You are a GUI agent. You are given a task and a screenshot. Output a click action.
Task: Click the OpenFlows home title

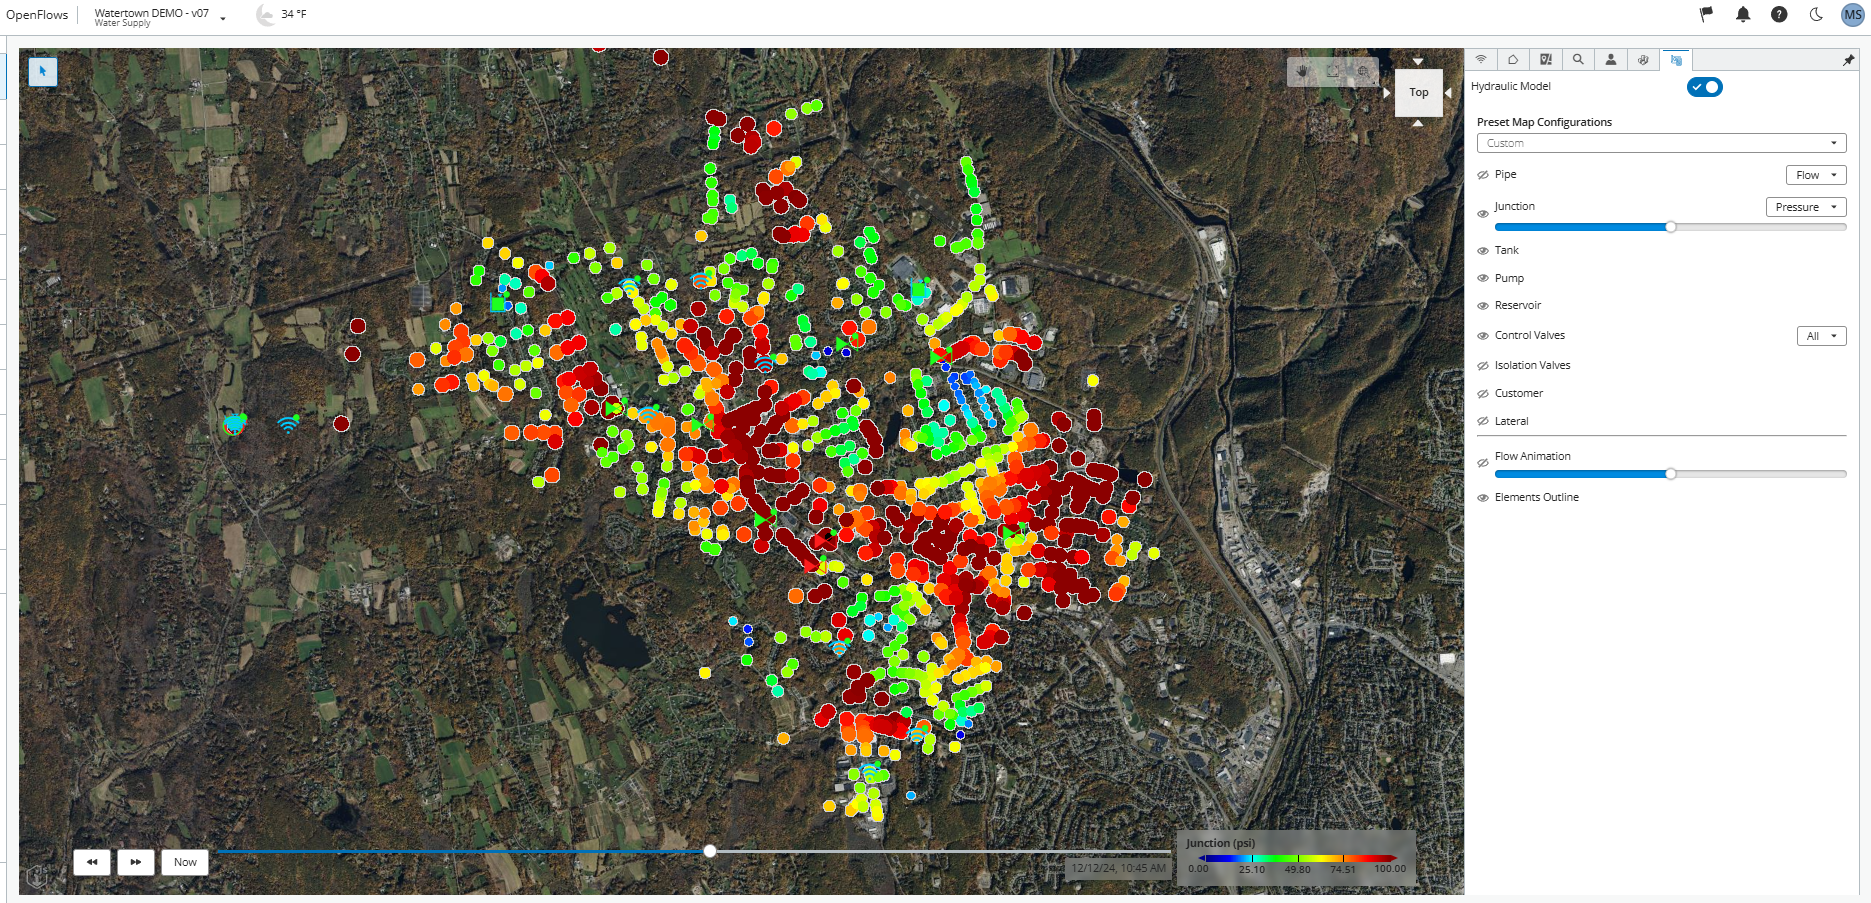37,15
